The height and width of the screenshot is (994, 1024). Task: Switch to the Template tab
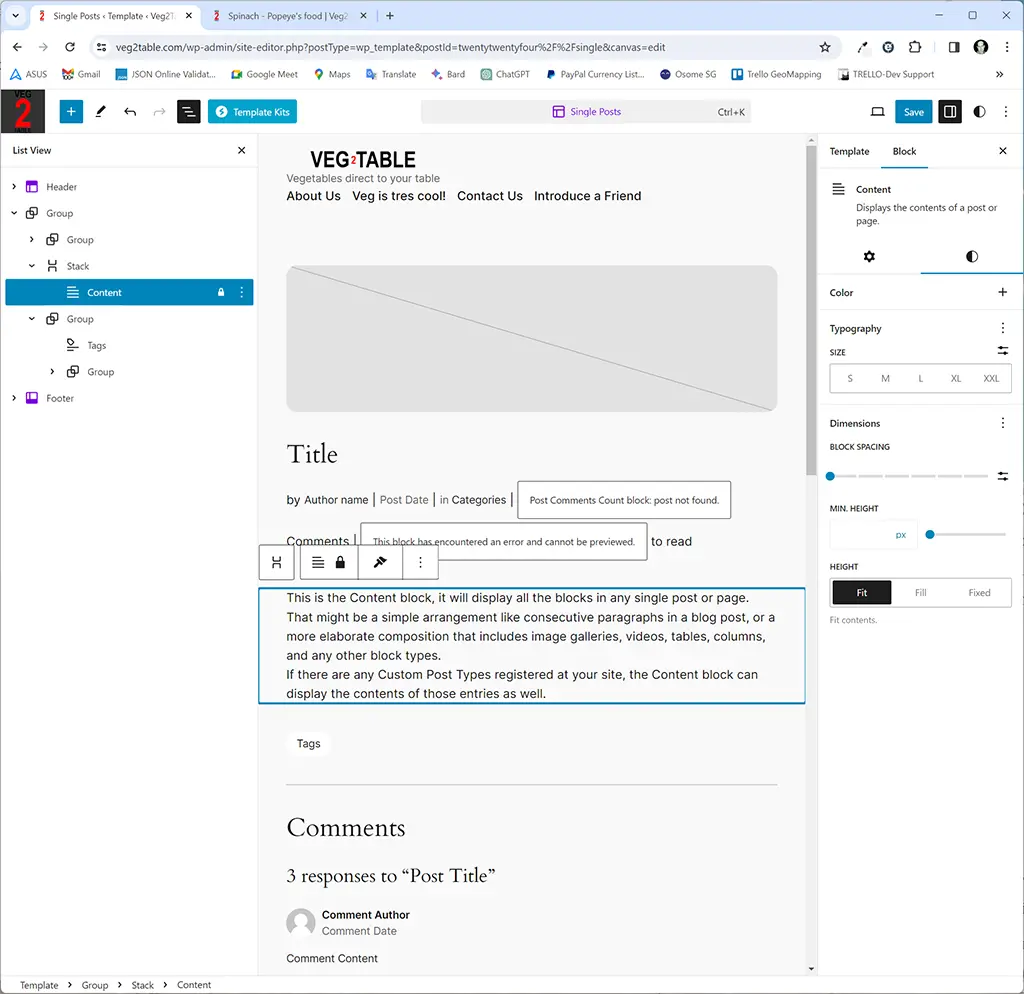(x=849, y=151)
